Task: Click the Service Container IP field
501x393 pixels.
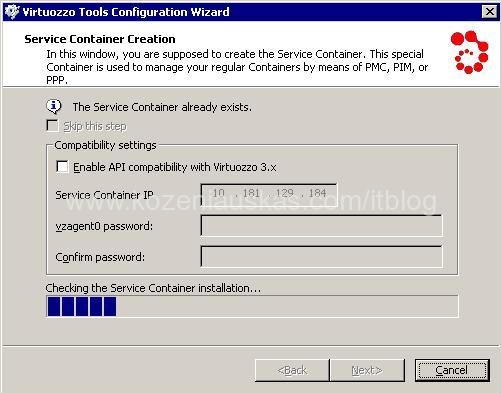Action: point(269,194)
